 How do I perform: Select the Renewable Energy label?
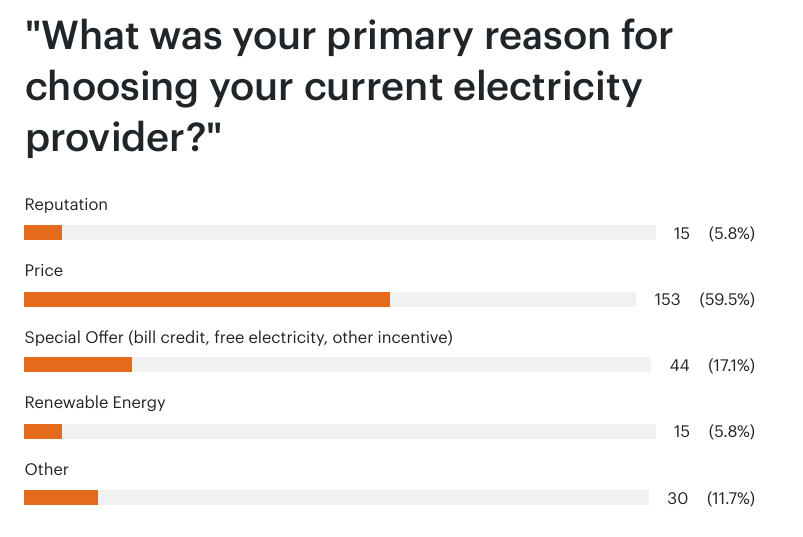point(95,403)
